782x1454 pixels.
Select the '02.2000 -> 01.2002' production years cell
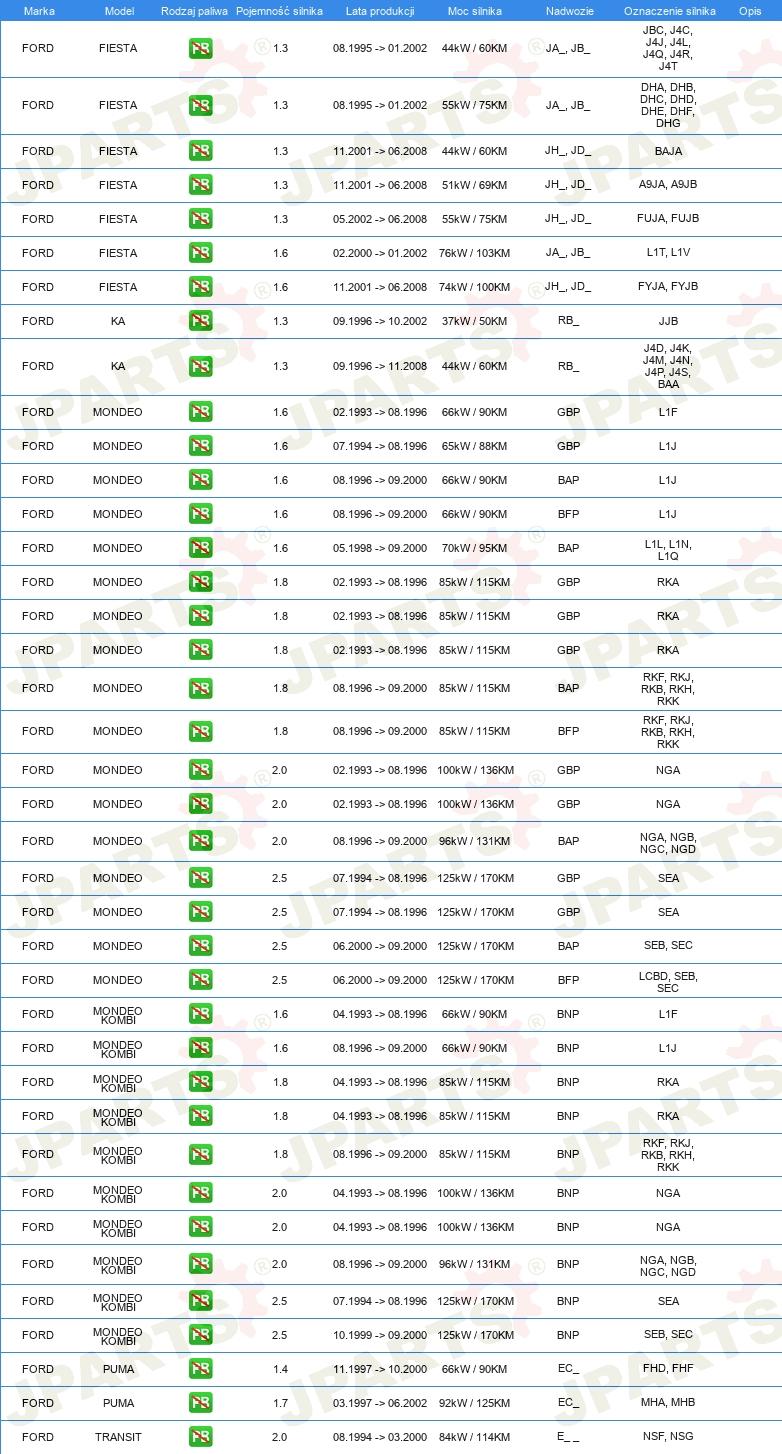380,253
